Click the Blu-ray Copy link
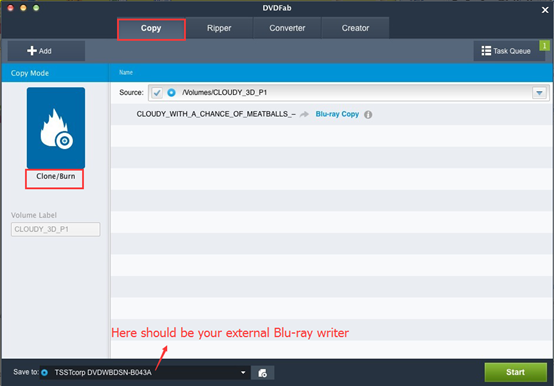Image resolution: width=554 pixels, height=386 pixels. click(337, 114)
